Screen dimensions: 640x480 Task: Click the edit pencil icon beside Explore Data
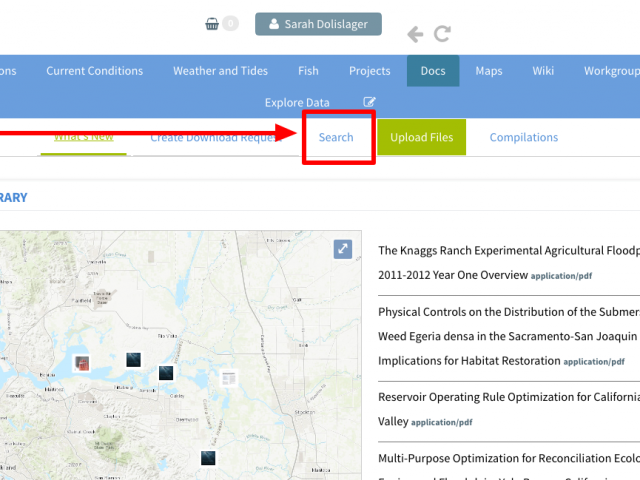tap(369, 102)
